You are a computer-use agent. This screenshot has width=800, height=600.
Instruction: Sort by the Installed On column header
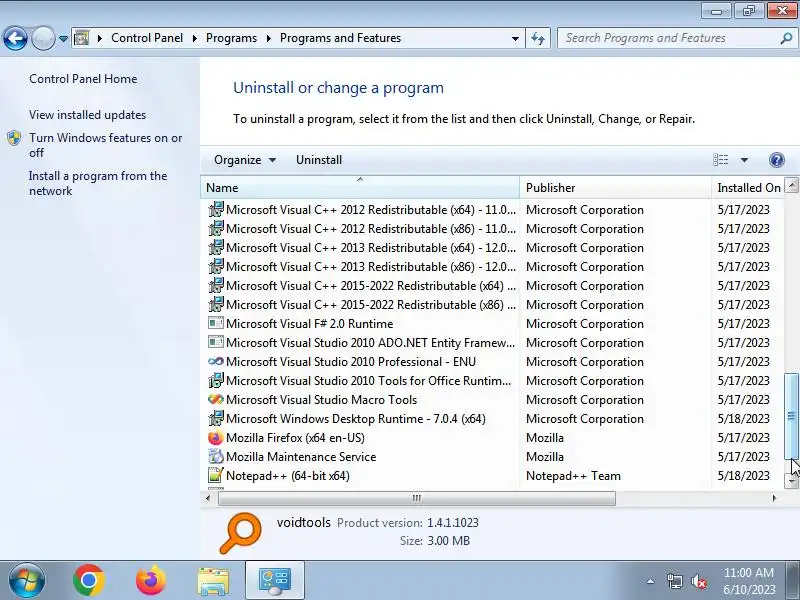click(x=748, y=188)
